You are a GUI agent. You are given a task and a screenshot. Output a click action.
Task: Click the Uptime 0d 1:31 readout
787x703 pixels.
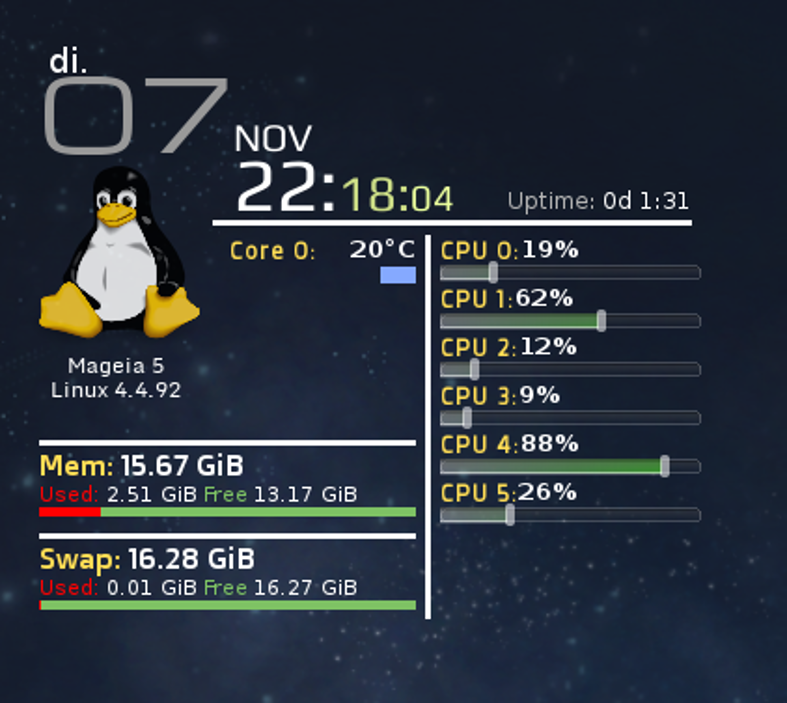[x=598, y=201]
